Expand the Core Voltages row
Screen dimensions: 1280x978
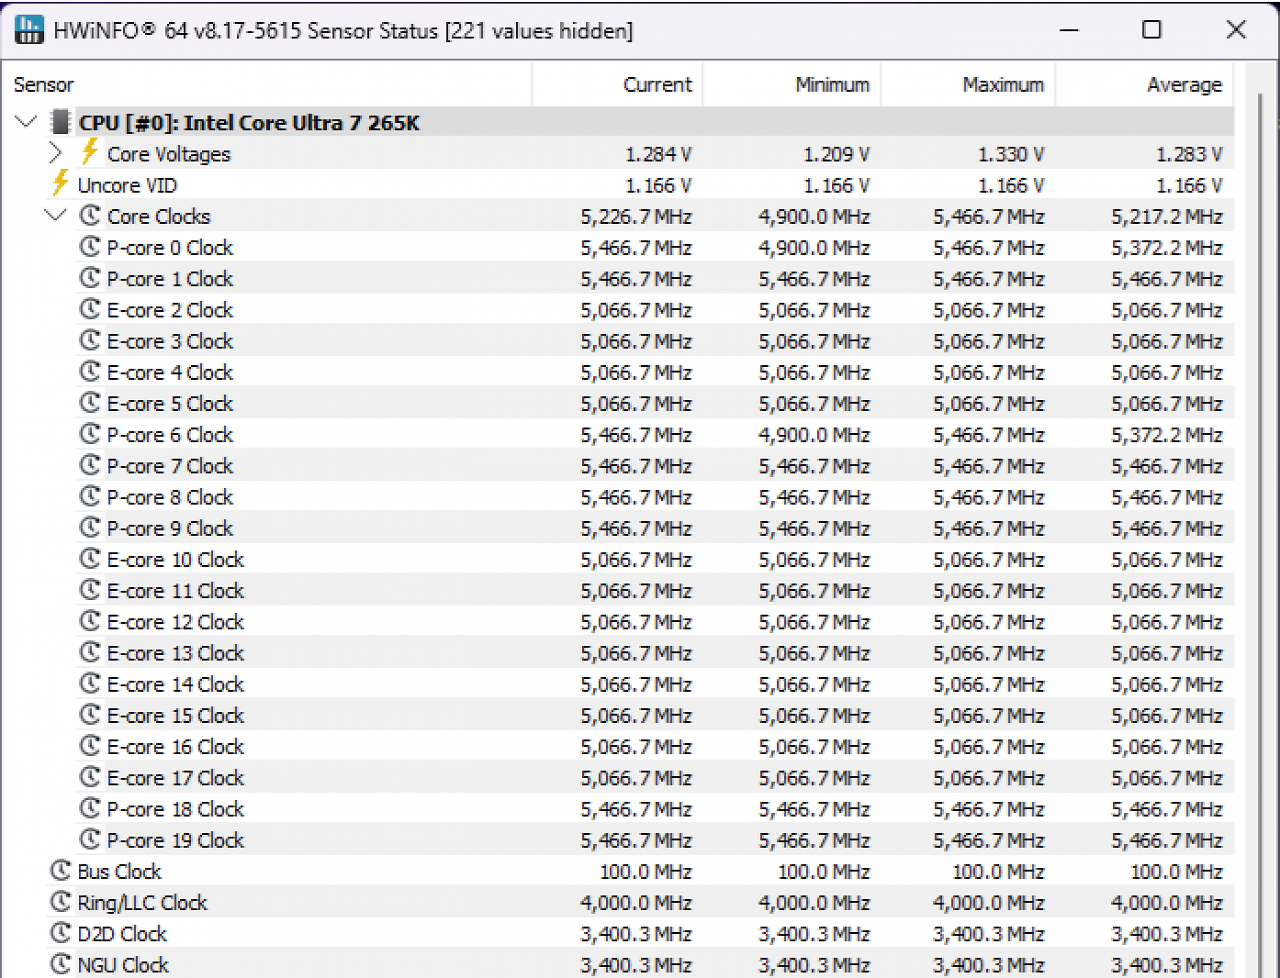coord(56,153)
